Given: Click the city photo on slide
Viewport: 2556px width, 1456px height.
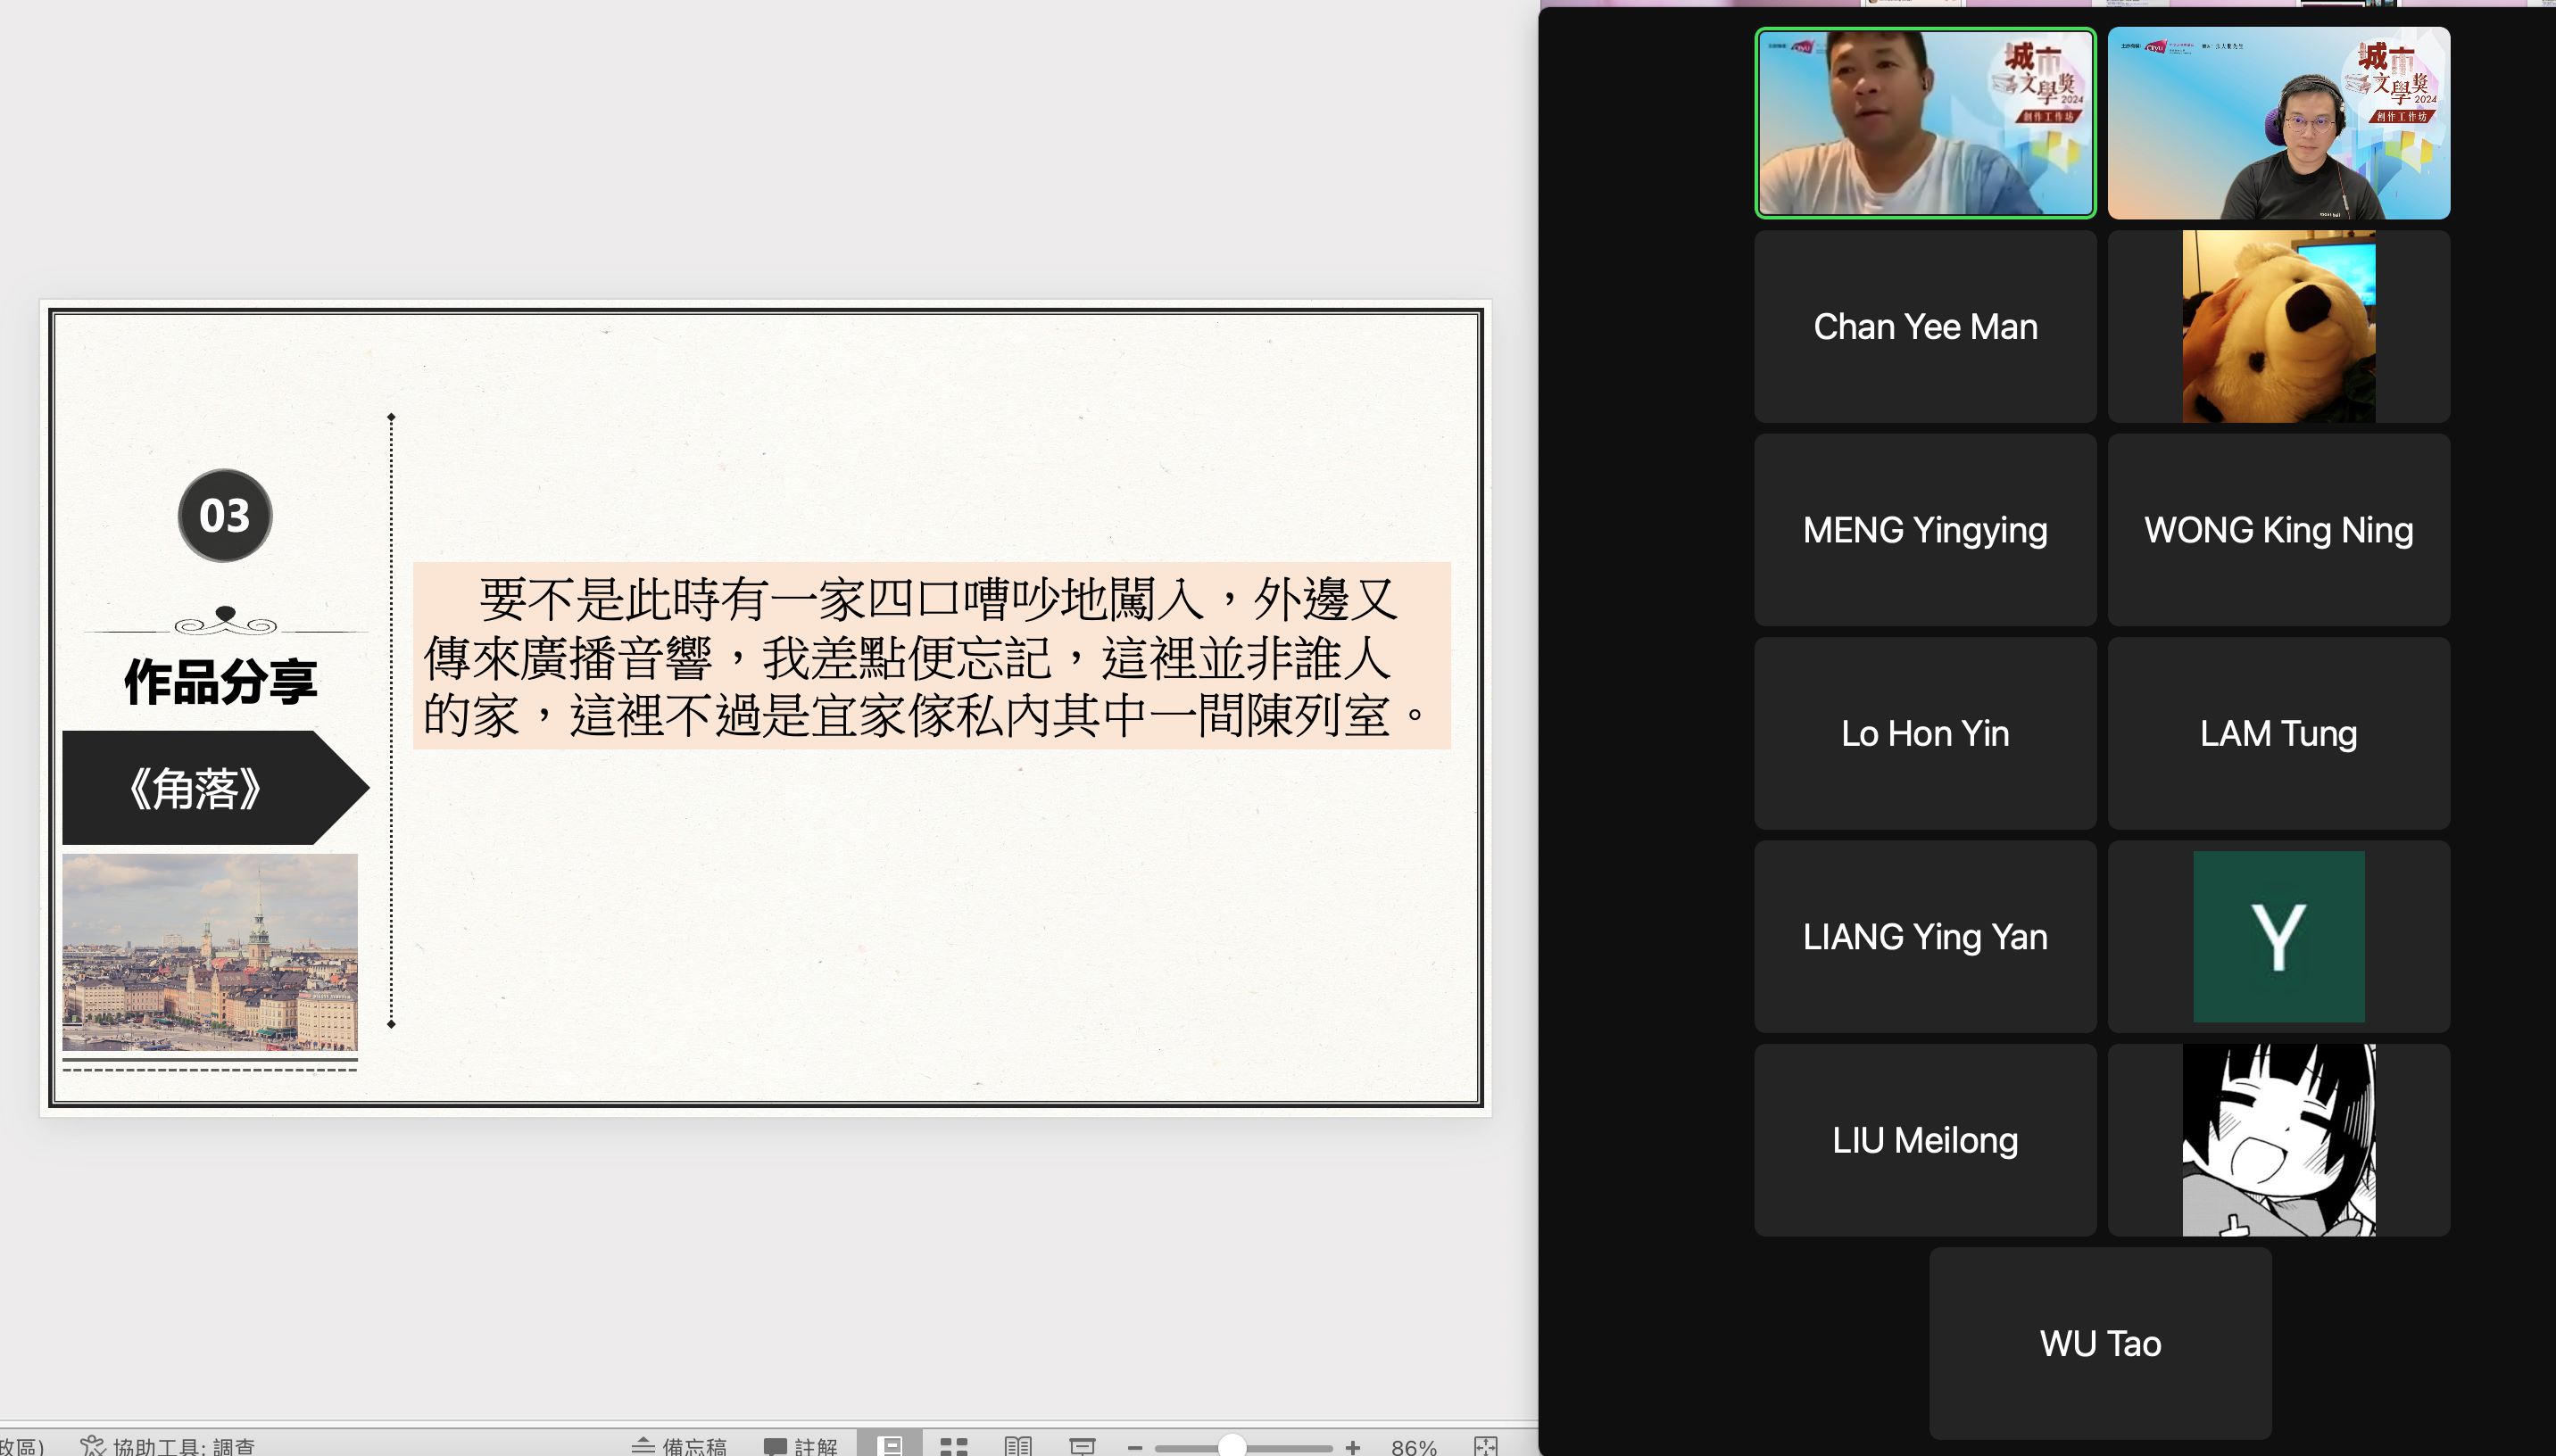Looking at the screenshot, I should coord(210,951).
